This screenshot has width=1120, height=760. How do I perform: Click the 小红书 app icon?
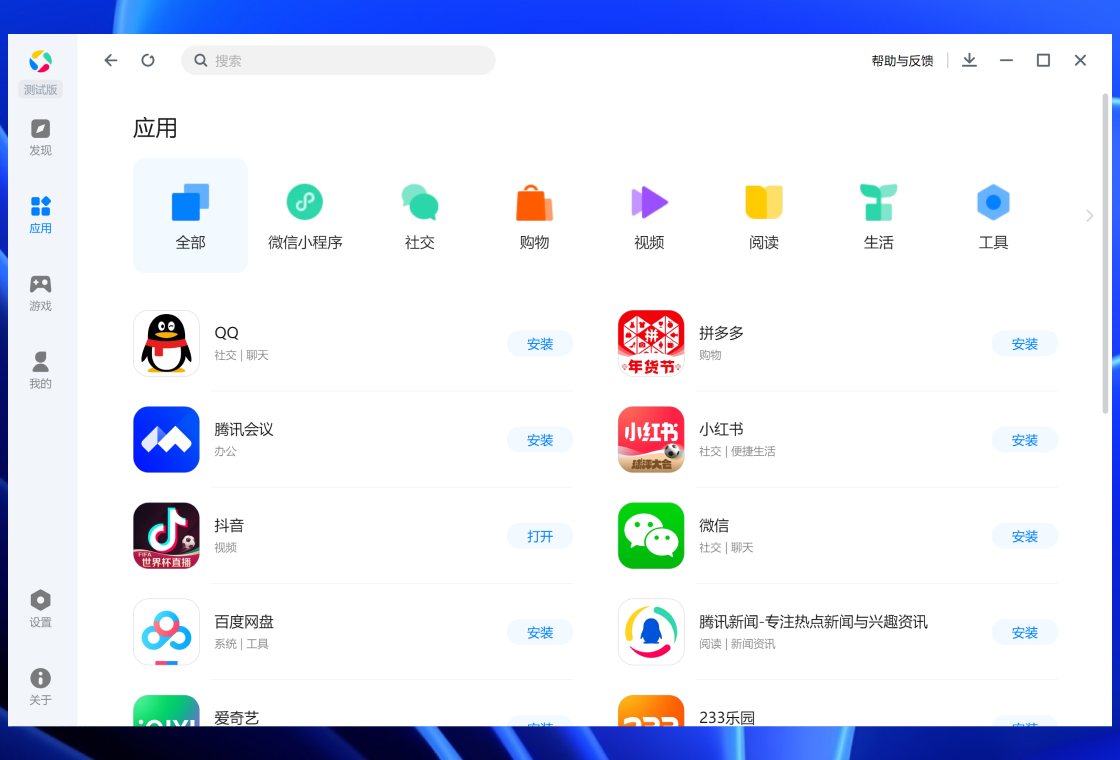[651, 439]
